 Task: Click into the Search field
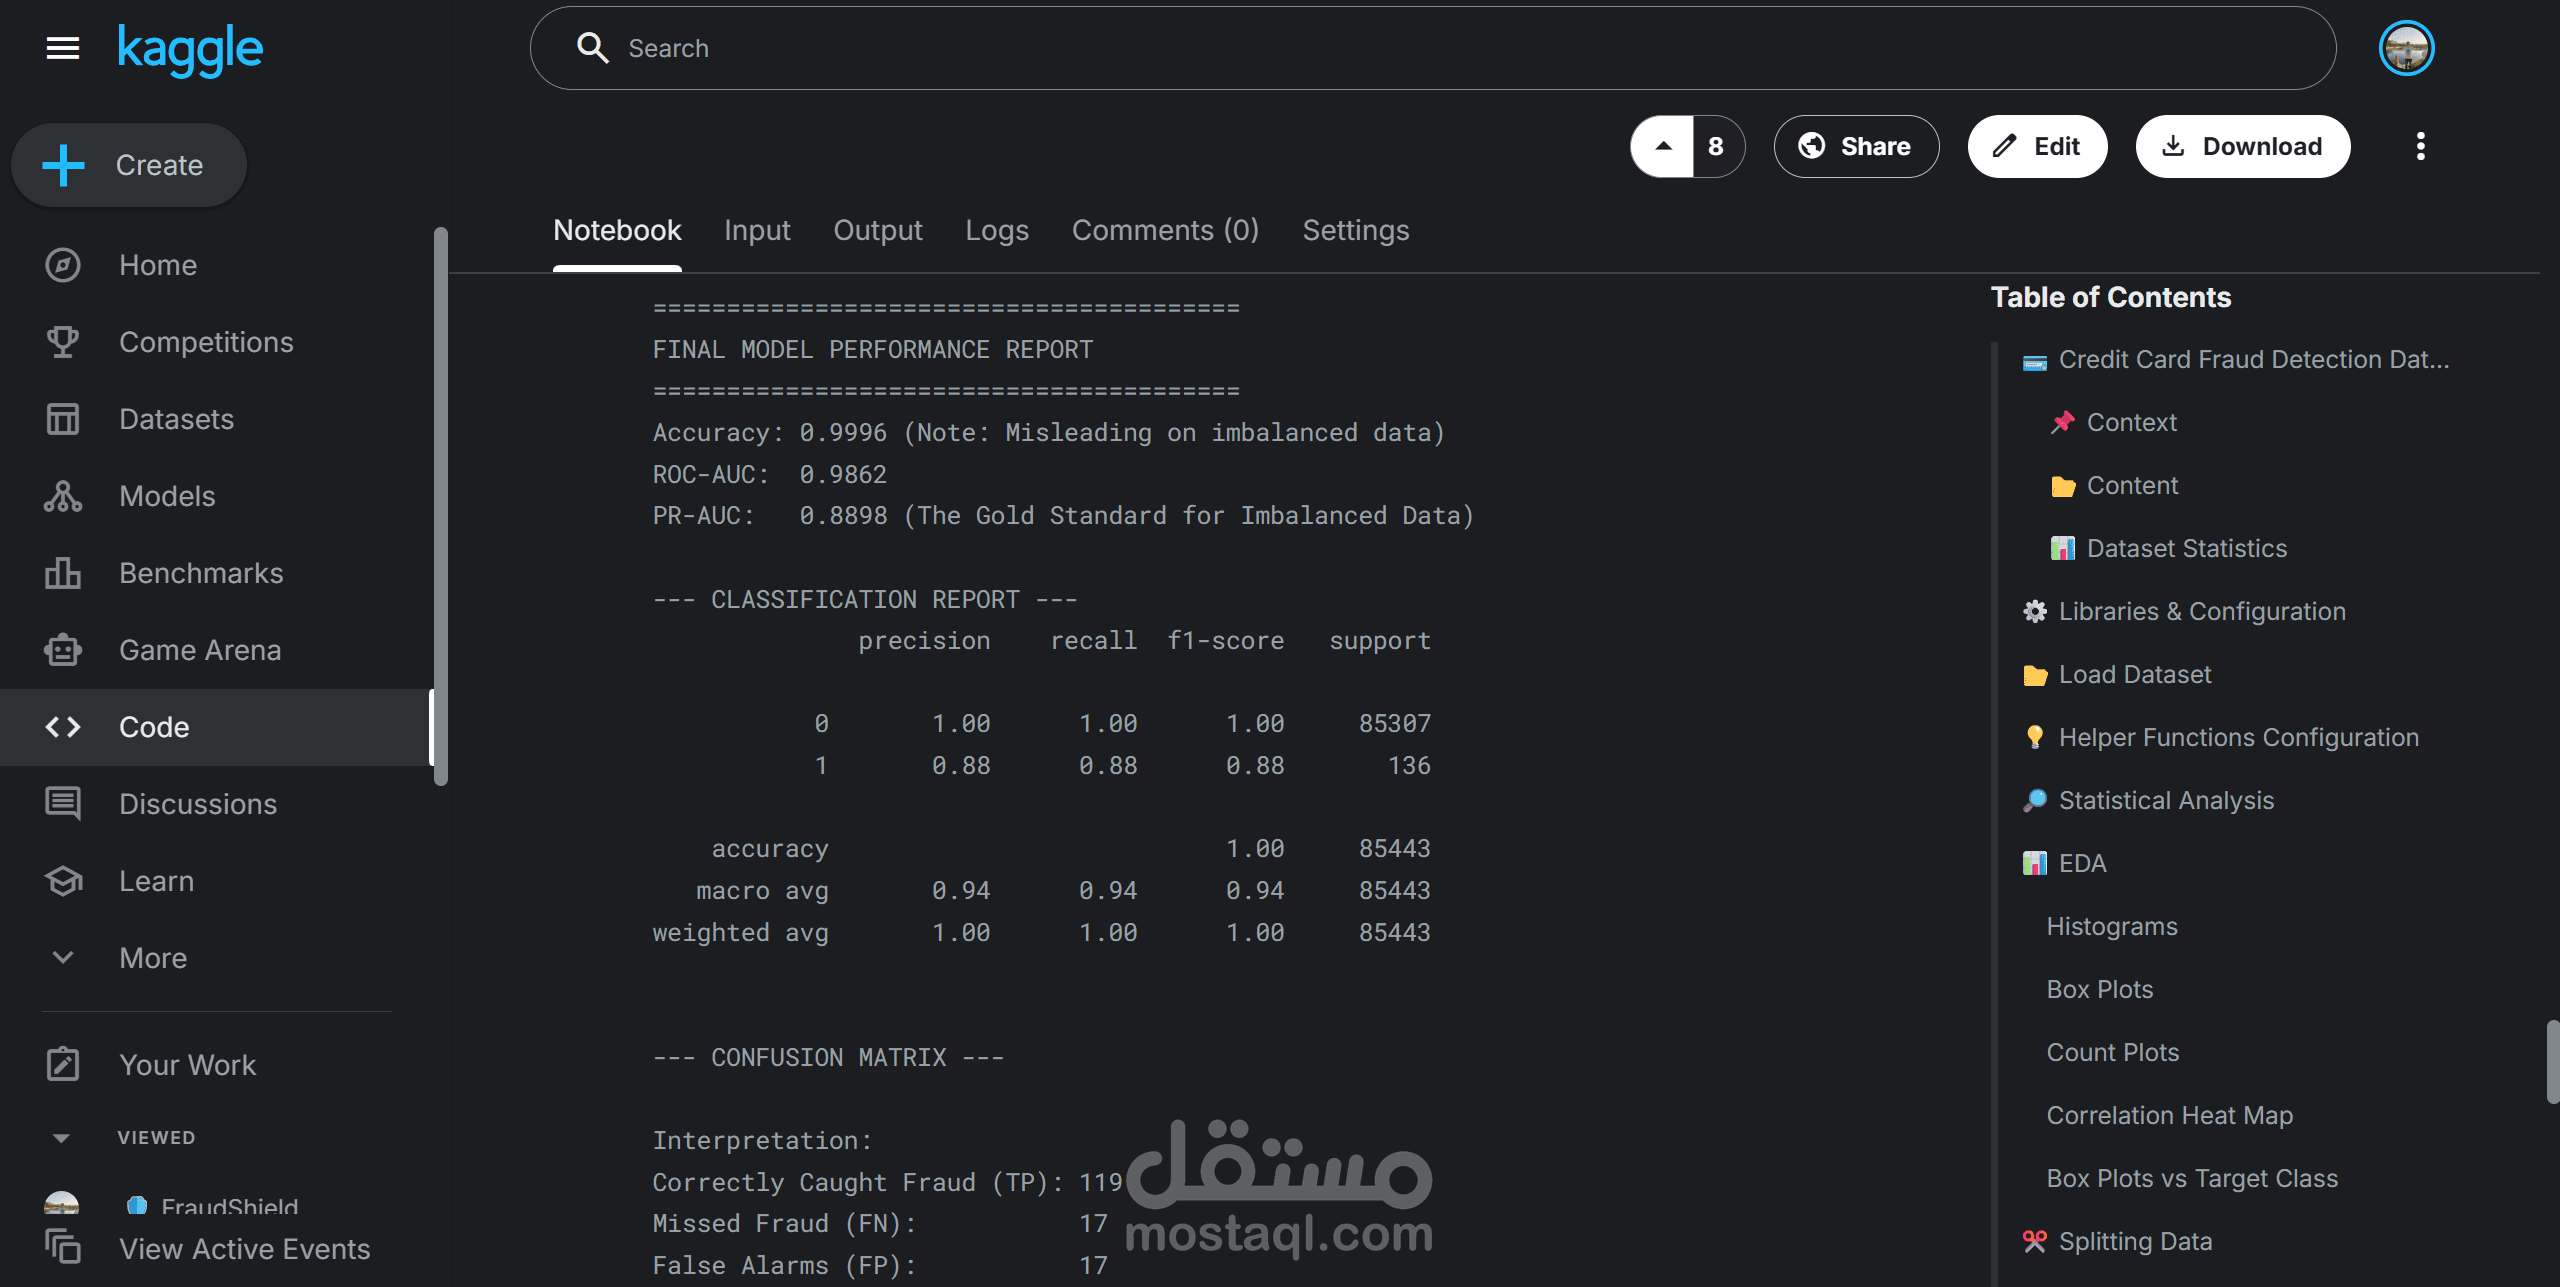(1430, 48)
